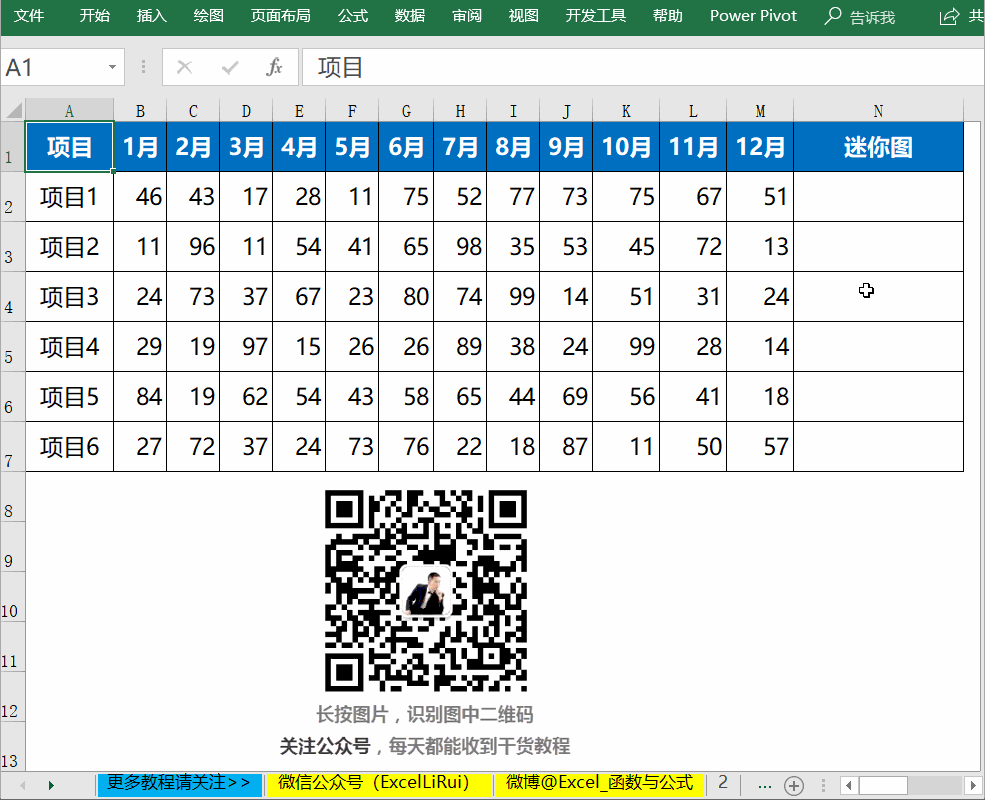This screenshot has height=800, width=985.
Task: Open the 视图 ribbon tab
Action: point(523,16)
